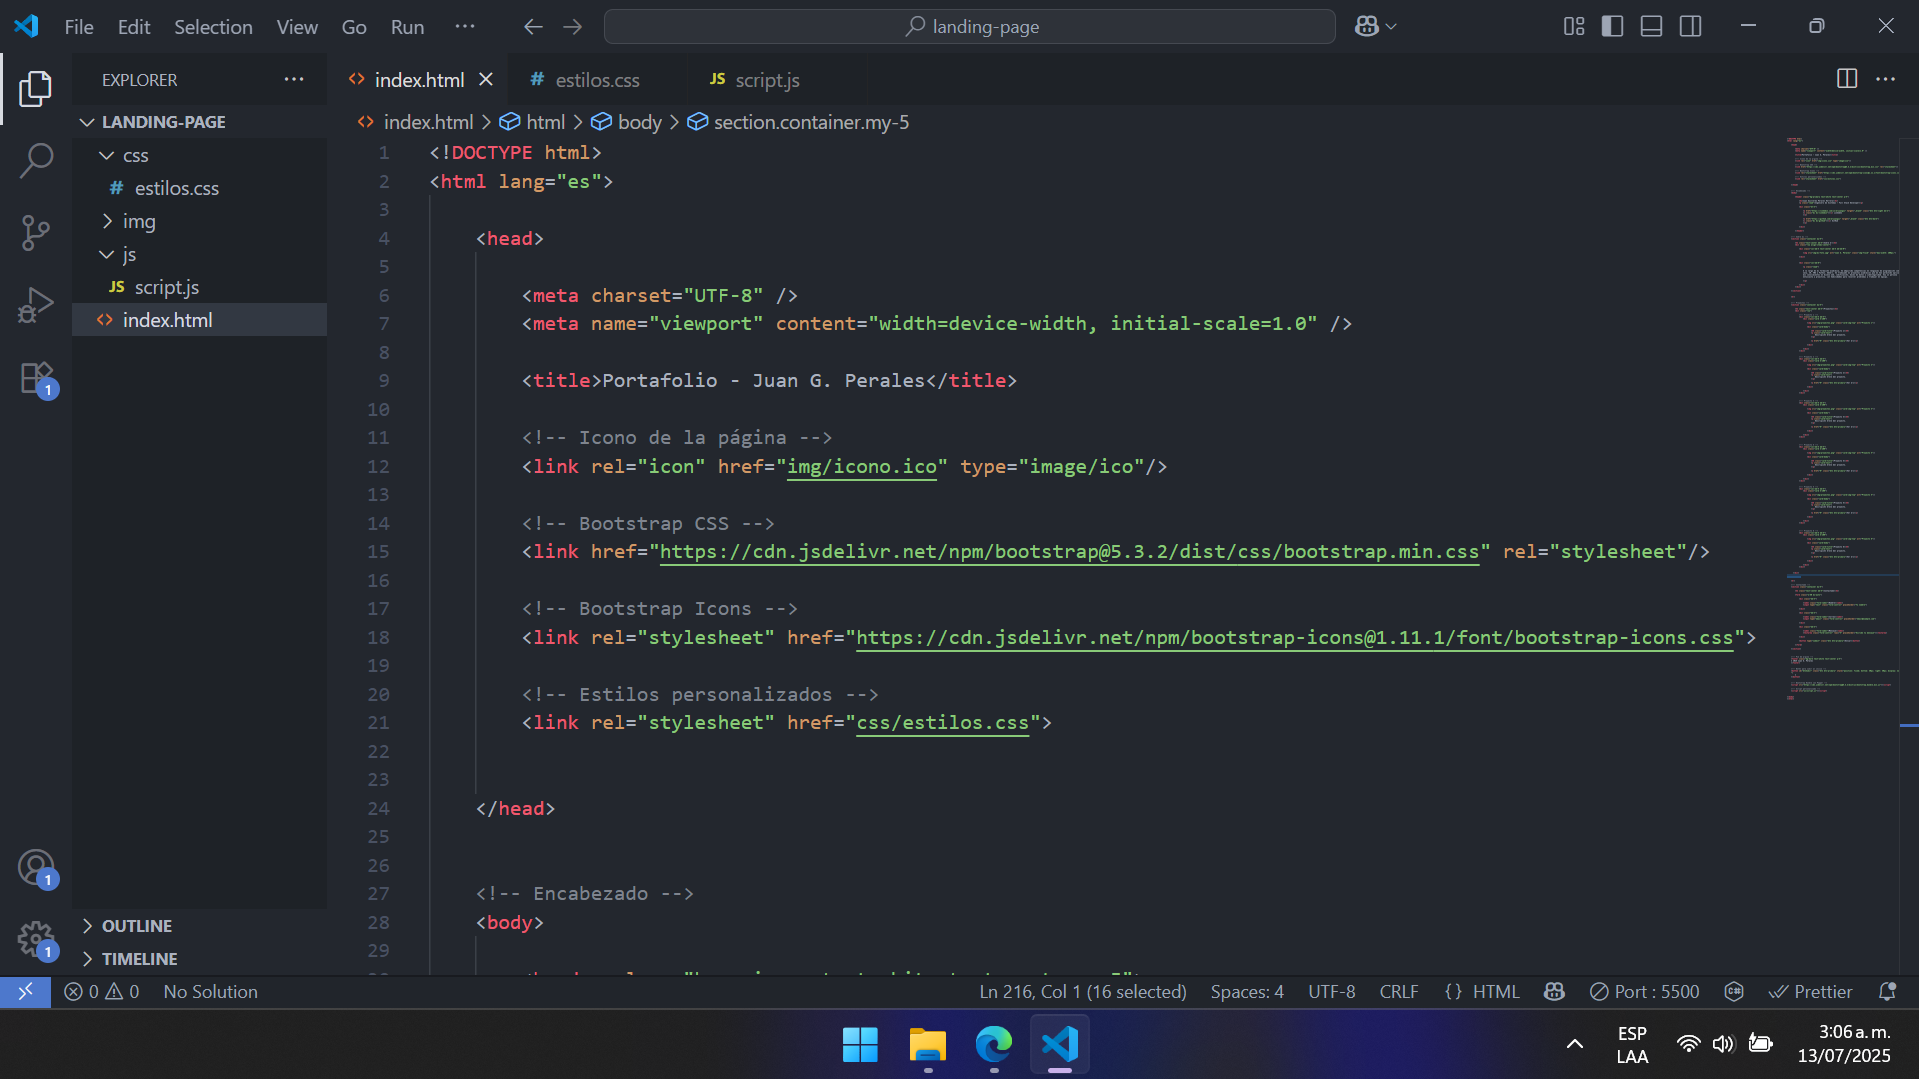Go back with the left arrow
The image size is (1919, 1079).
(533, 27)
